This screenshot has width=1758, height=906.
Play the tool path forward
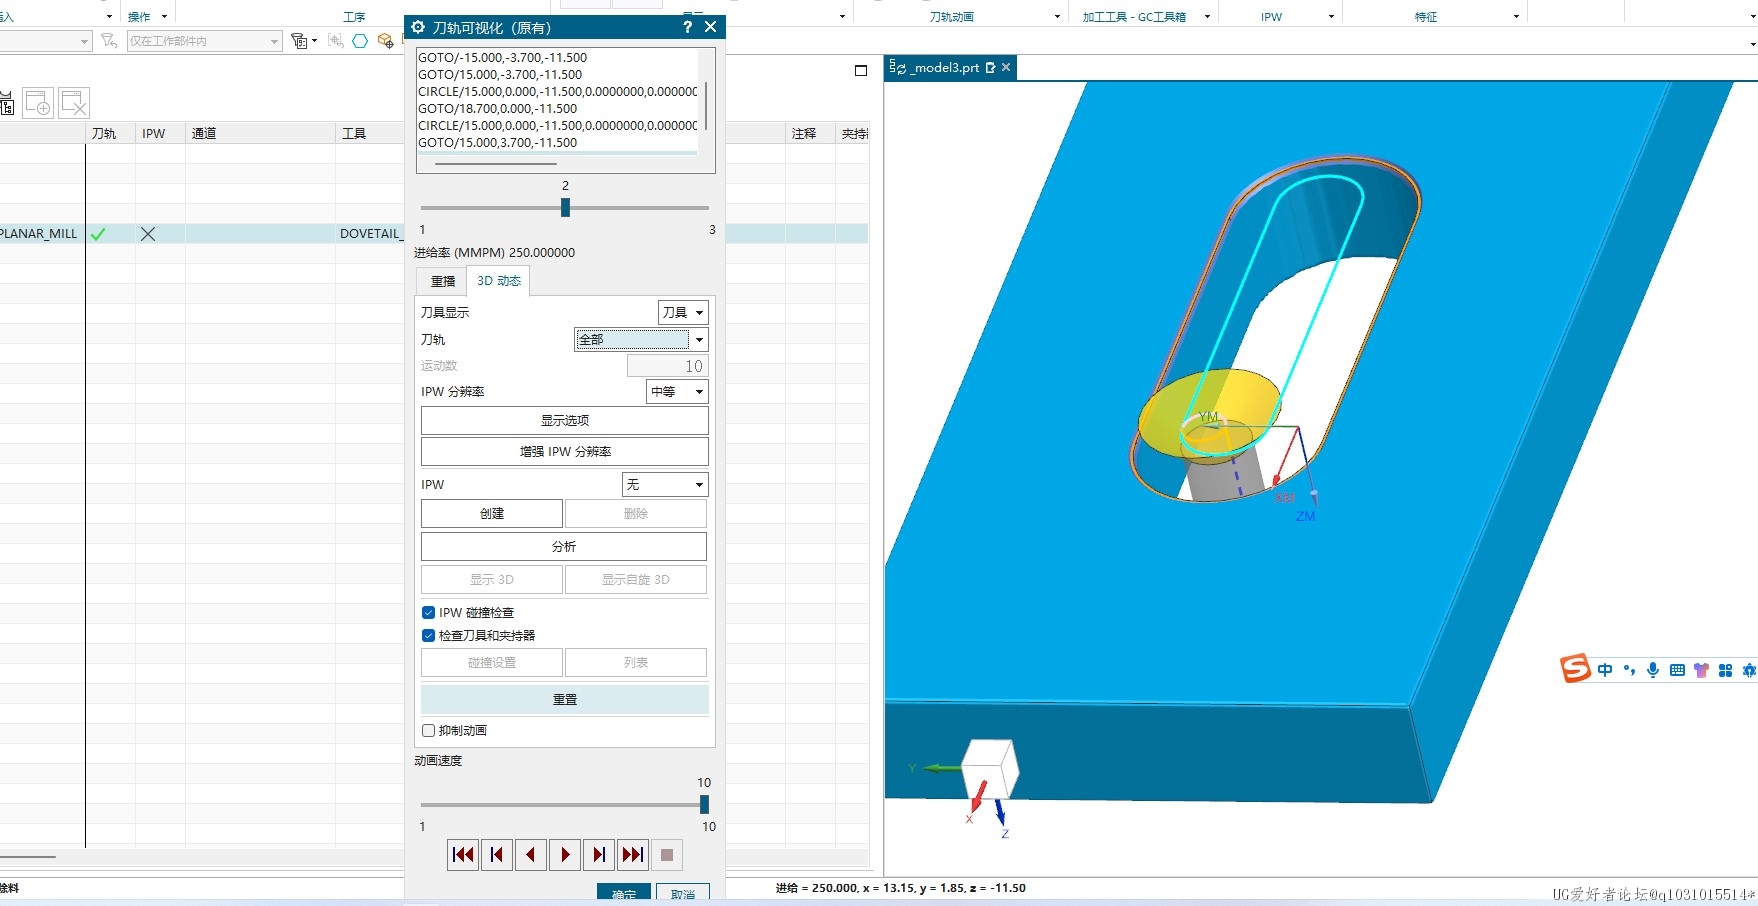[x=565, y=854]
